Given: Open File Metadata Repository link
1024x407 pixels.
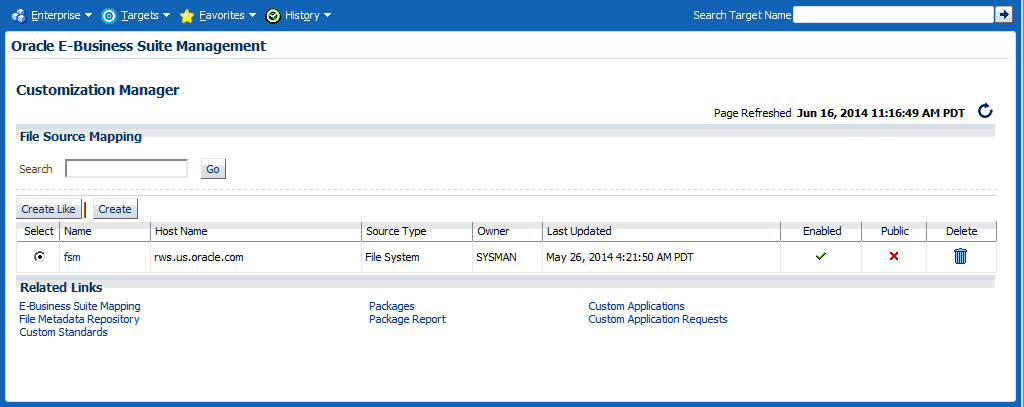Looking at the screenshot, I should 79,319.
